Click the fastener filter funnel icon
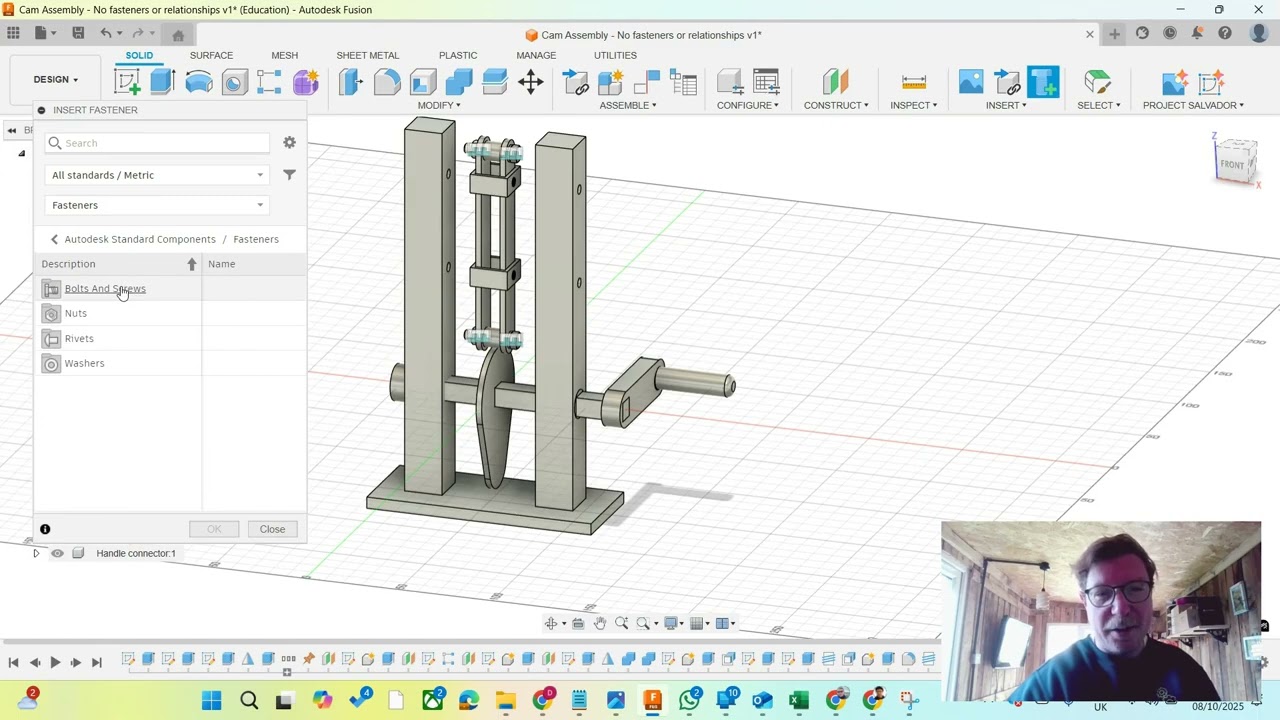 click(289, 175)
